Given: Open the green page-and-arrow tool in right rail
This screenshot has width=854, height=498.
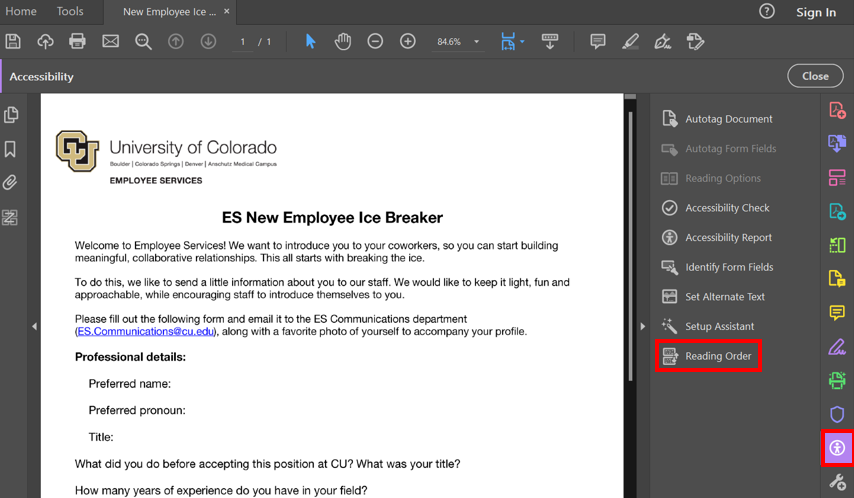Looking at the screenshot, I should pos(837,245).
